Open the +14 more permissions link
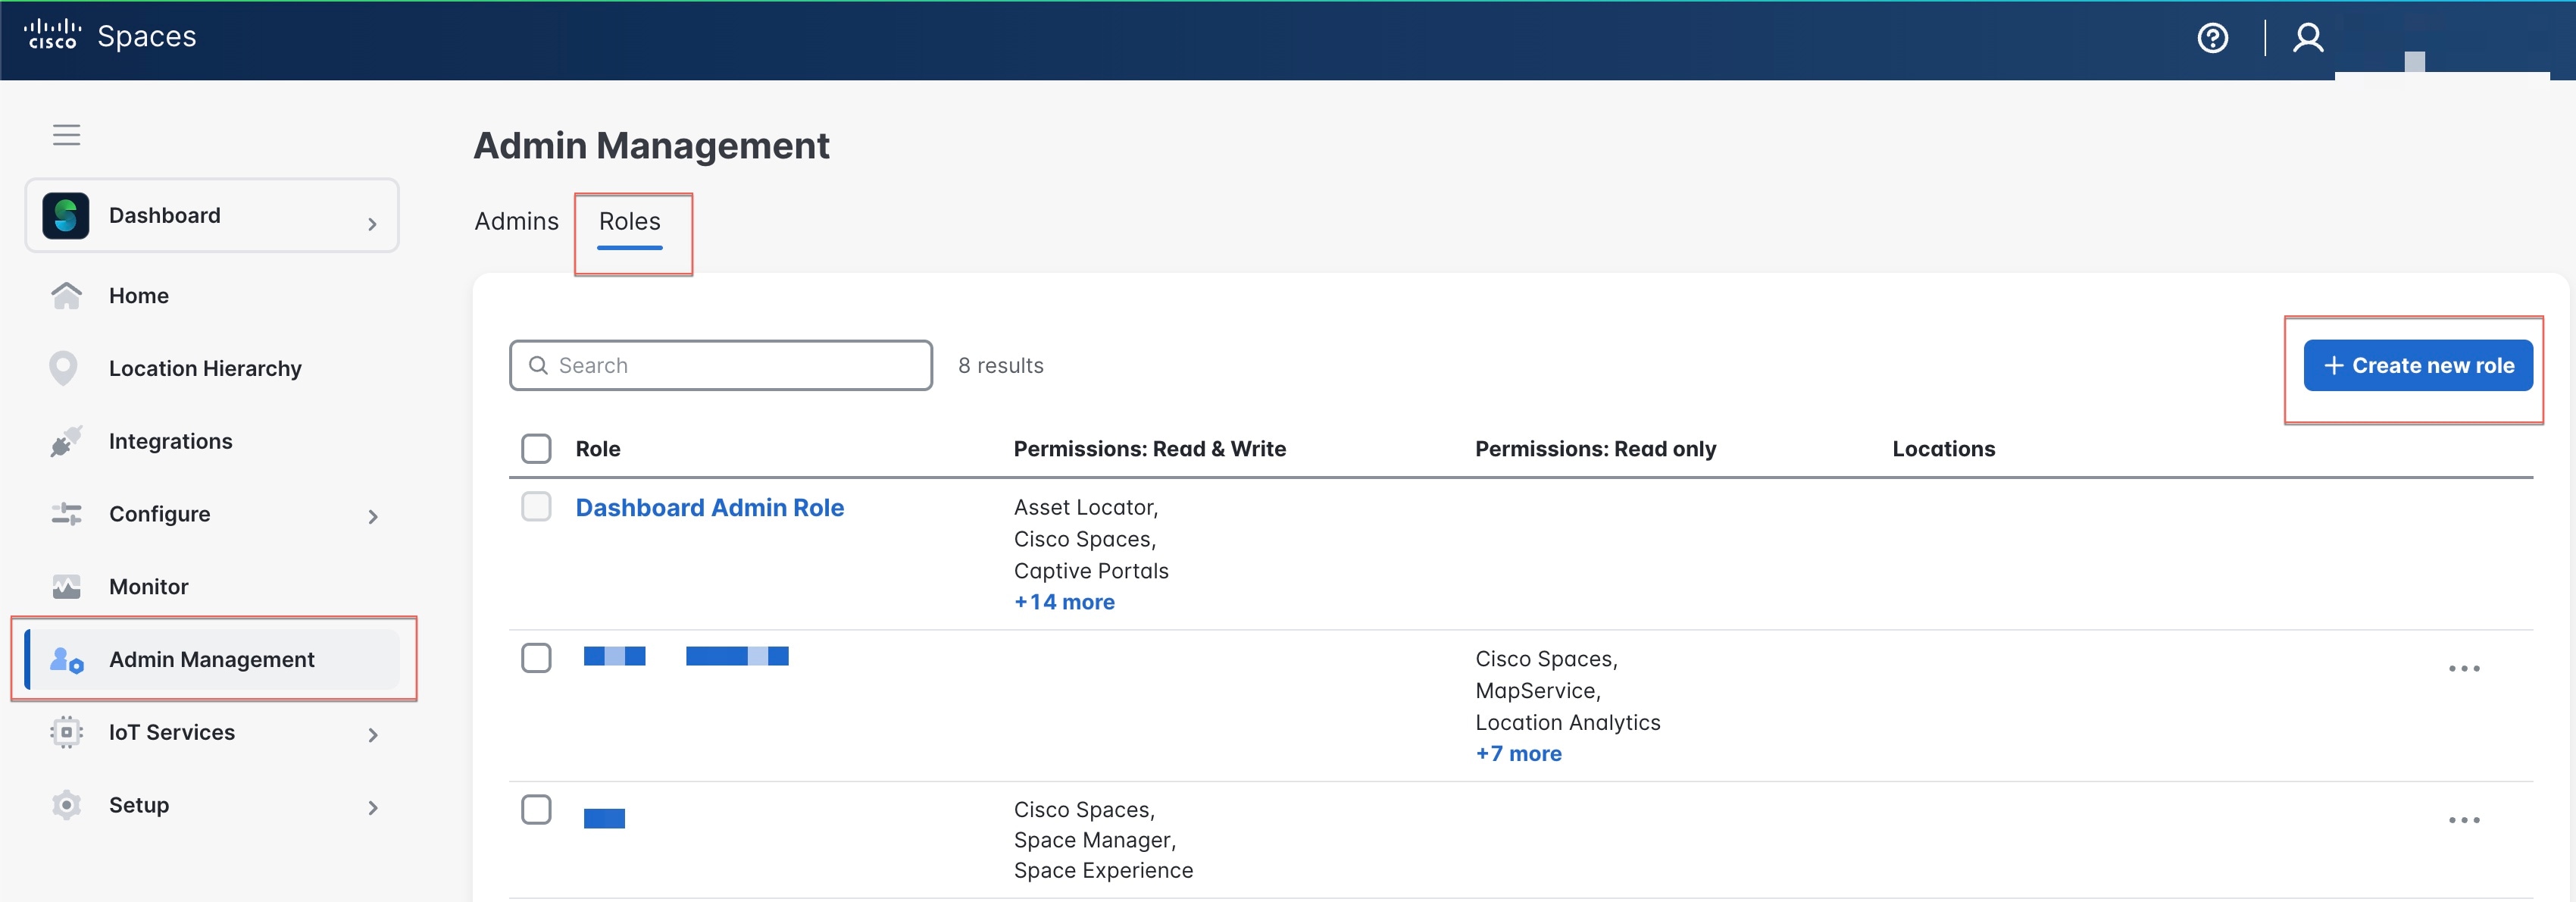Image resolution: width=2576 pixels, height=902 pixels. tap(1064, 602)
